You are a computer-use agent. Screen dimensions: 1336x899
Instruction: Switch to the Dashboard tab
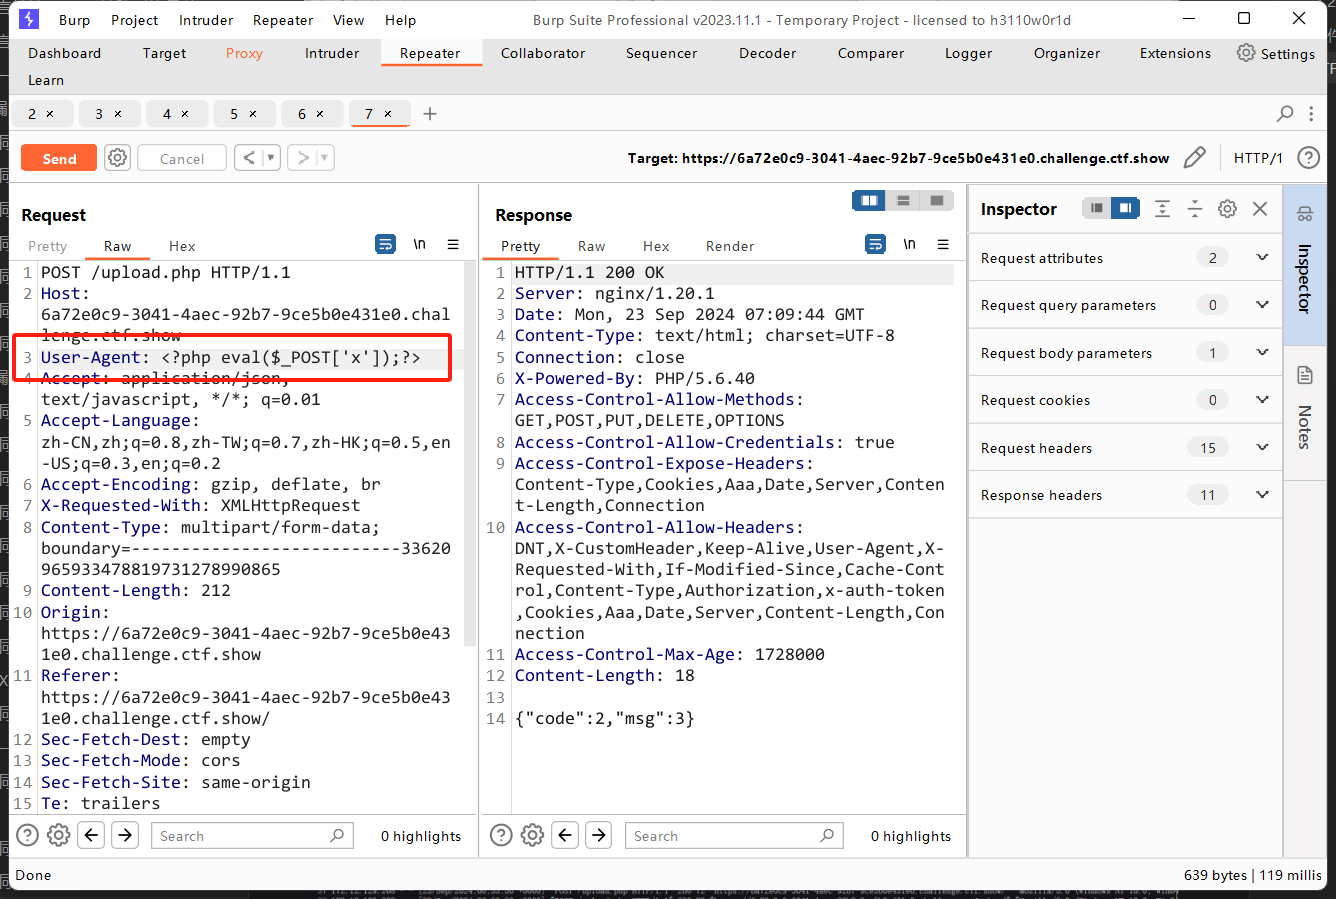[64, 53]
